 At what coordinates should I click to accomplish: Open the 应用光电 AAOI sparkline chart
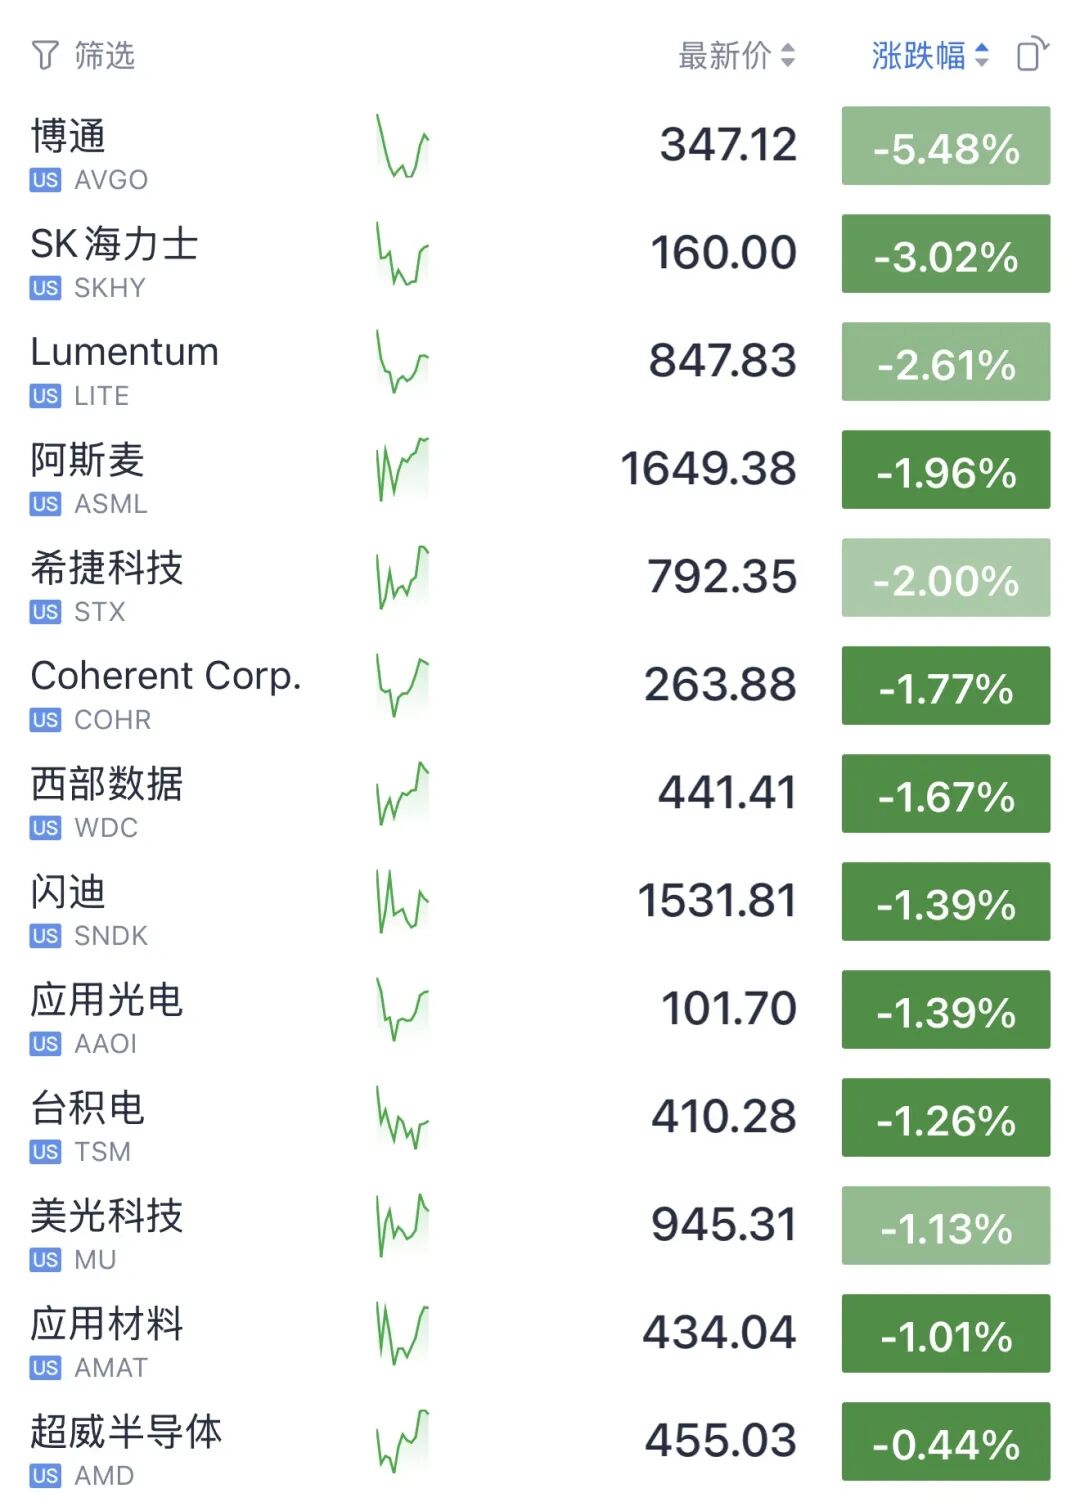pyautogui.click(x=402, y=1010)
